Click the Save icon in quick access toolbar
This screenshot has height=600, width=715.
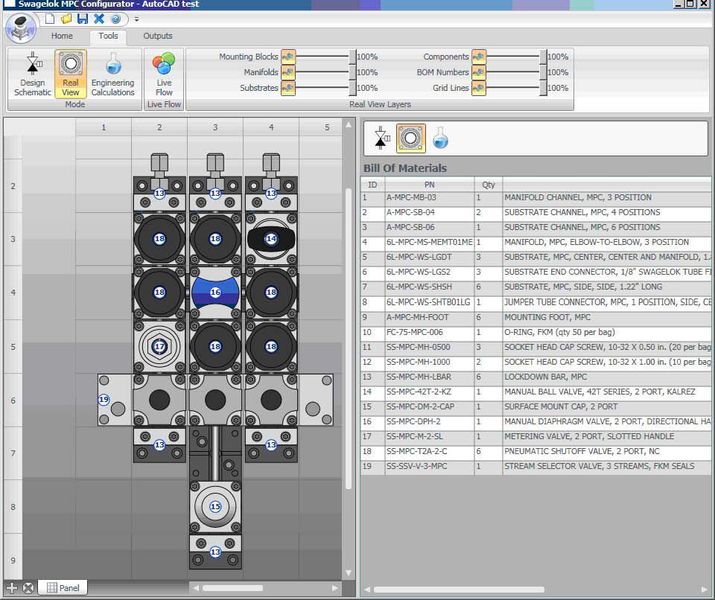(x=83, y=19)
